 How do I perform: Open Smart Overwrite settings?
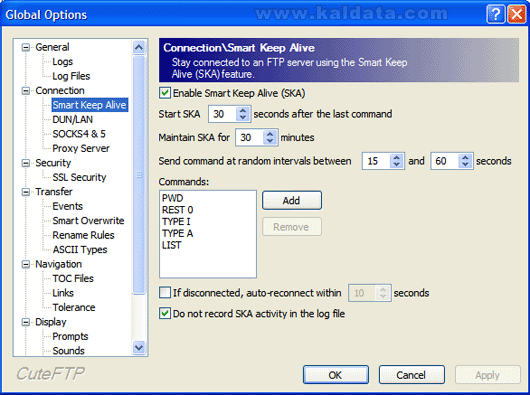(x=89, y=221)
